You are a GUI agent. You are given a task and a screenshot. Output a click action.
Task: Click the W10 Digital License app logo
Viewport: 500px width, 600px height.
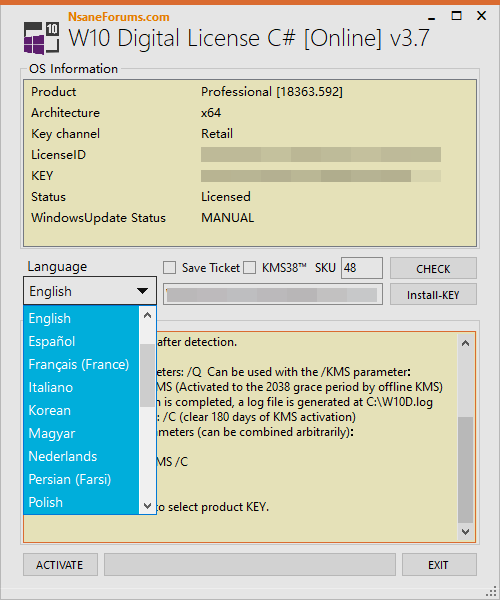(41, 38)
